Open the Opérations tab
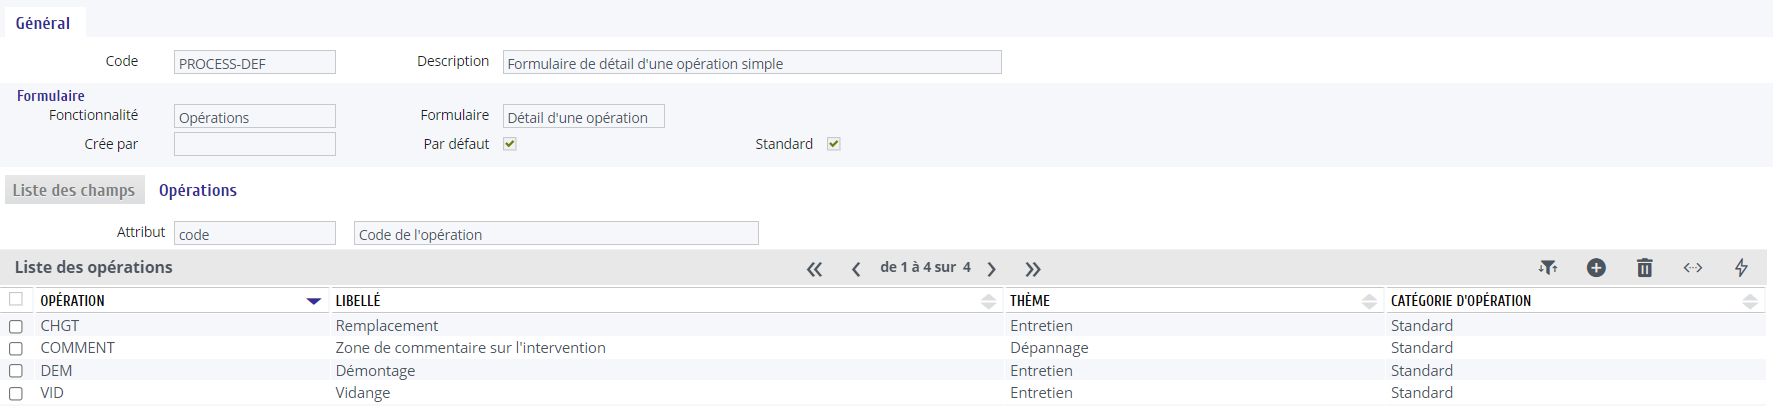 coord(198,190)
